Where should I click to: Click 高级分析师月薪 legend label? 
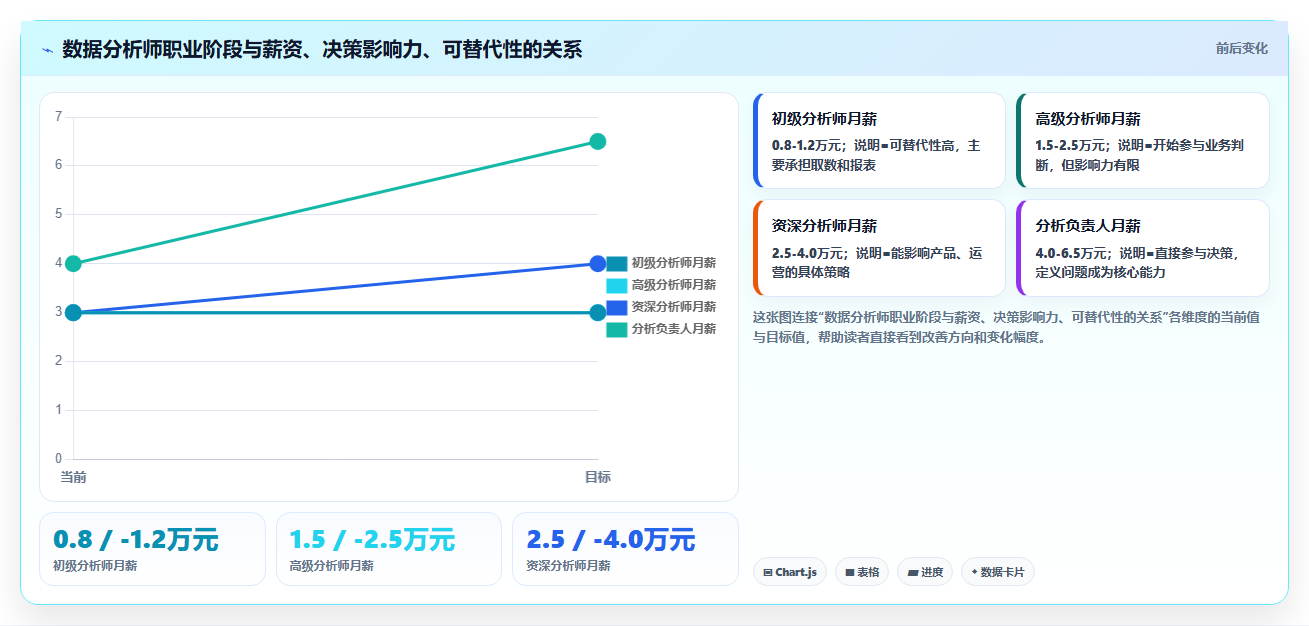click(x=674, y=285)
